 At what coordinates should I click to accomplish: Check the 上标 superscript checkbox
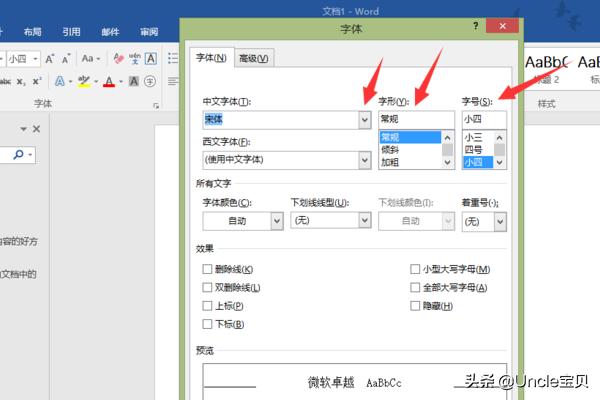point(208,305)
